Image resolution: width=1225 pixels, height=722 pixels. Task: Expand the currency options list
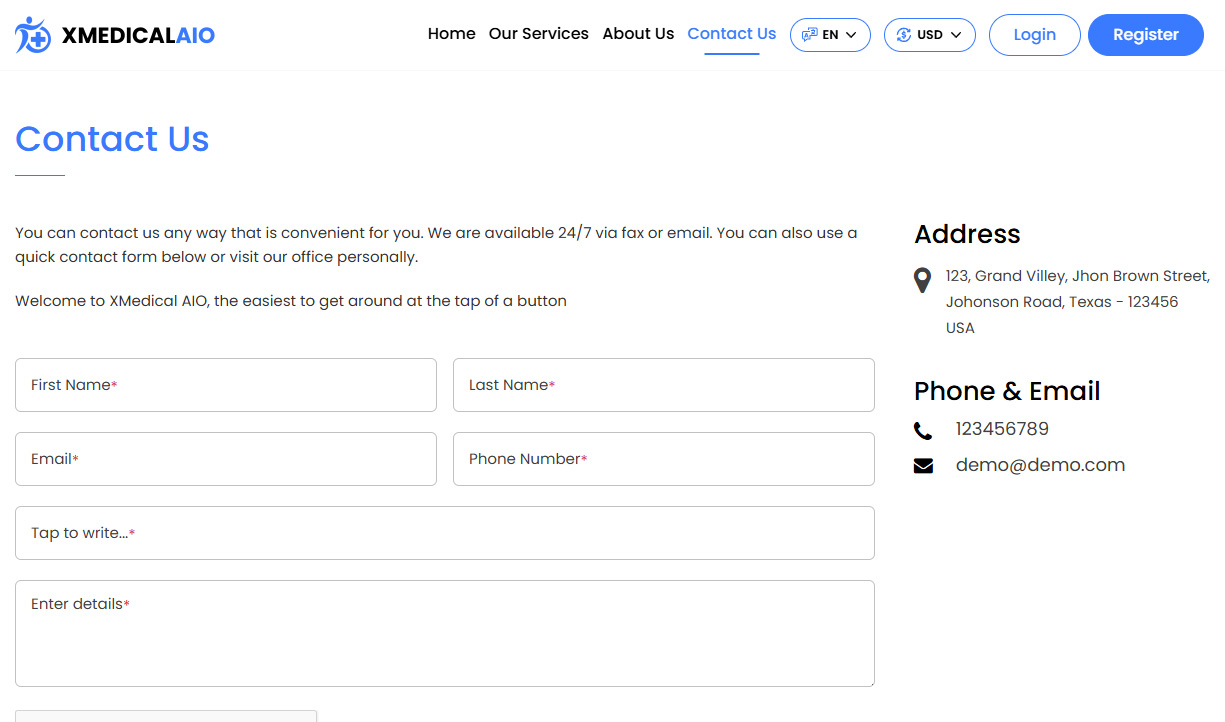[x=929, y=34]
